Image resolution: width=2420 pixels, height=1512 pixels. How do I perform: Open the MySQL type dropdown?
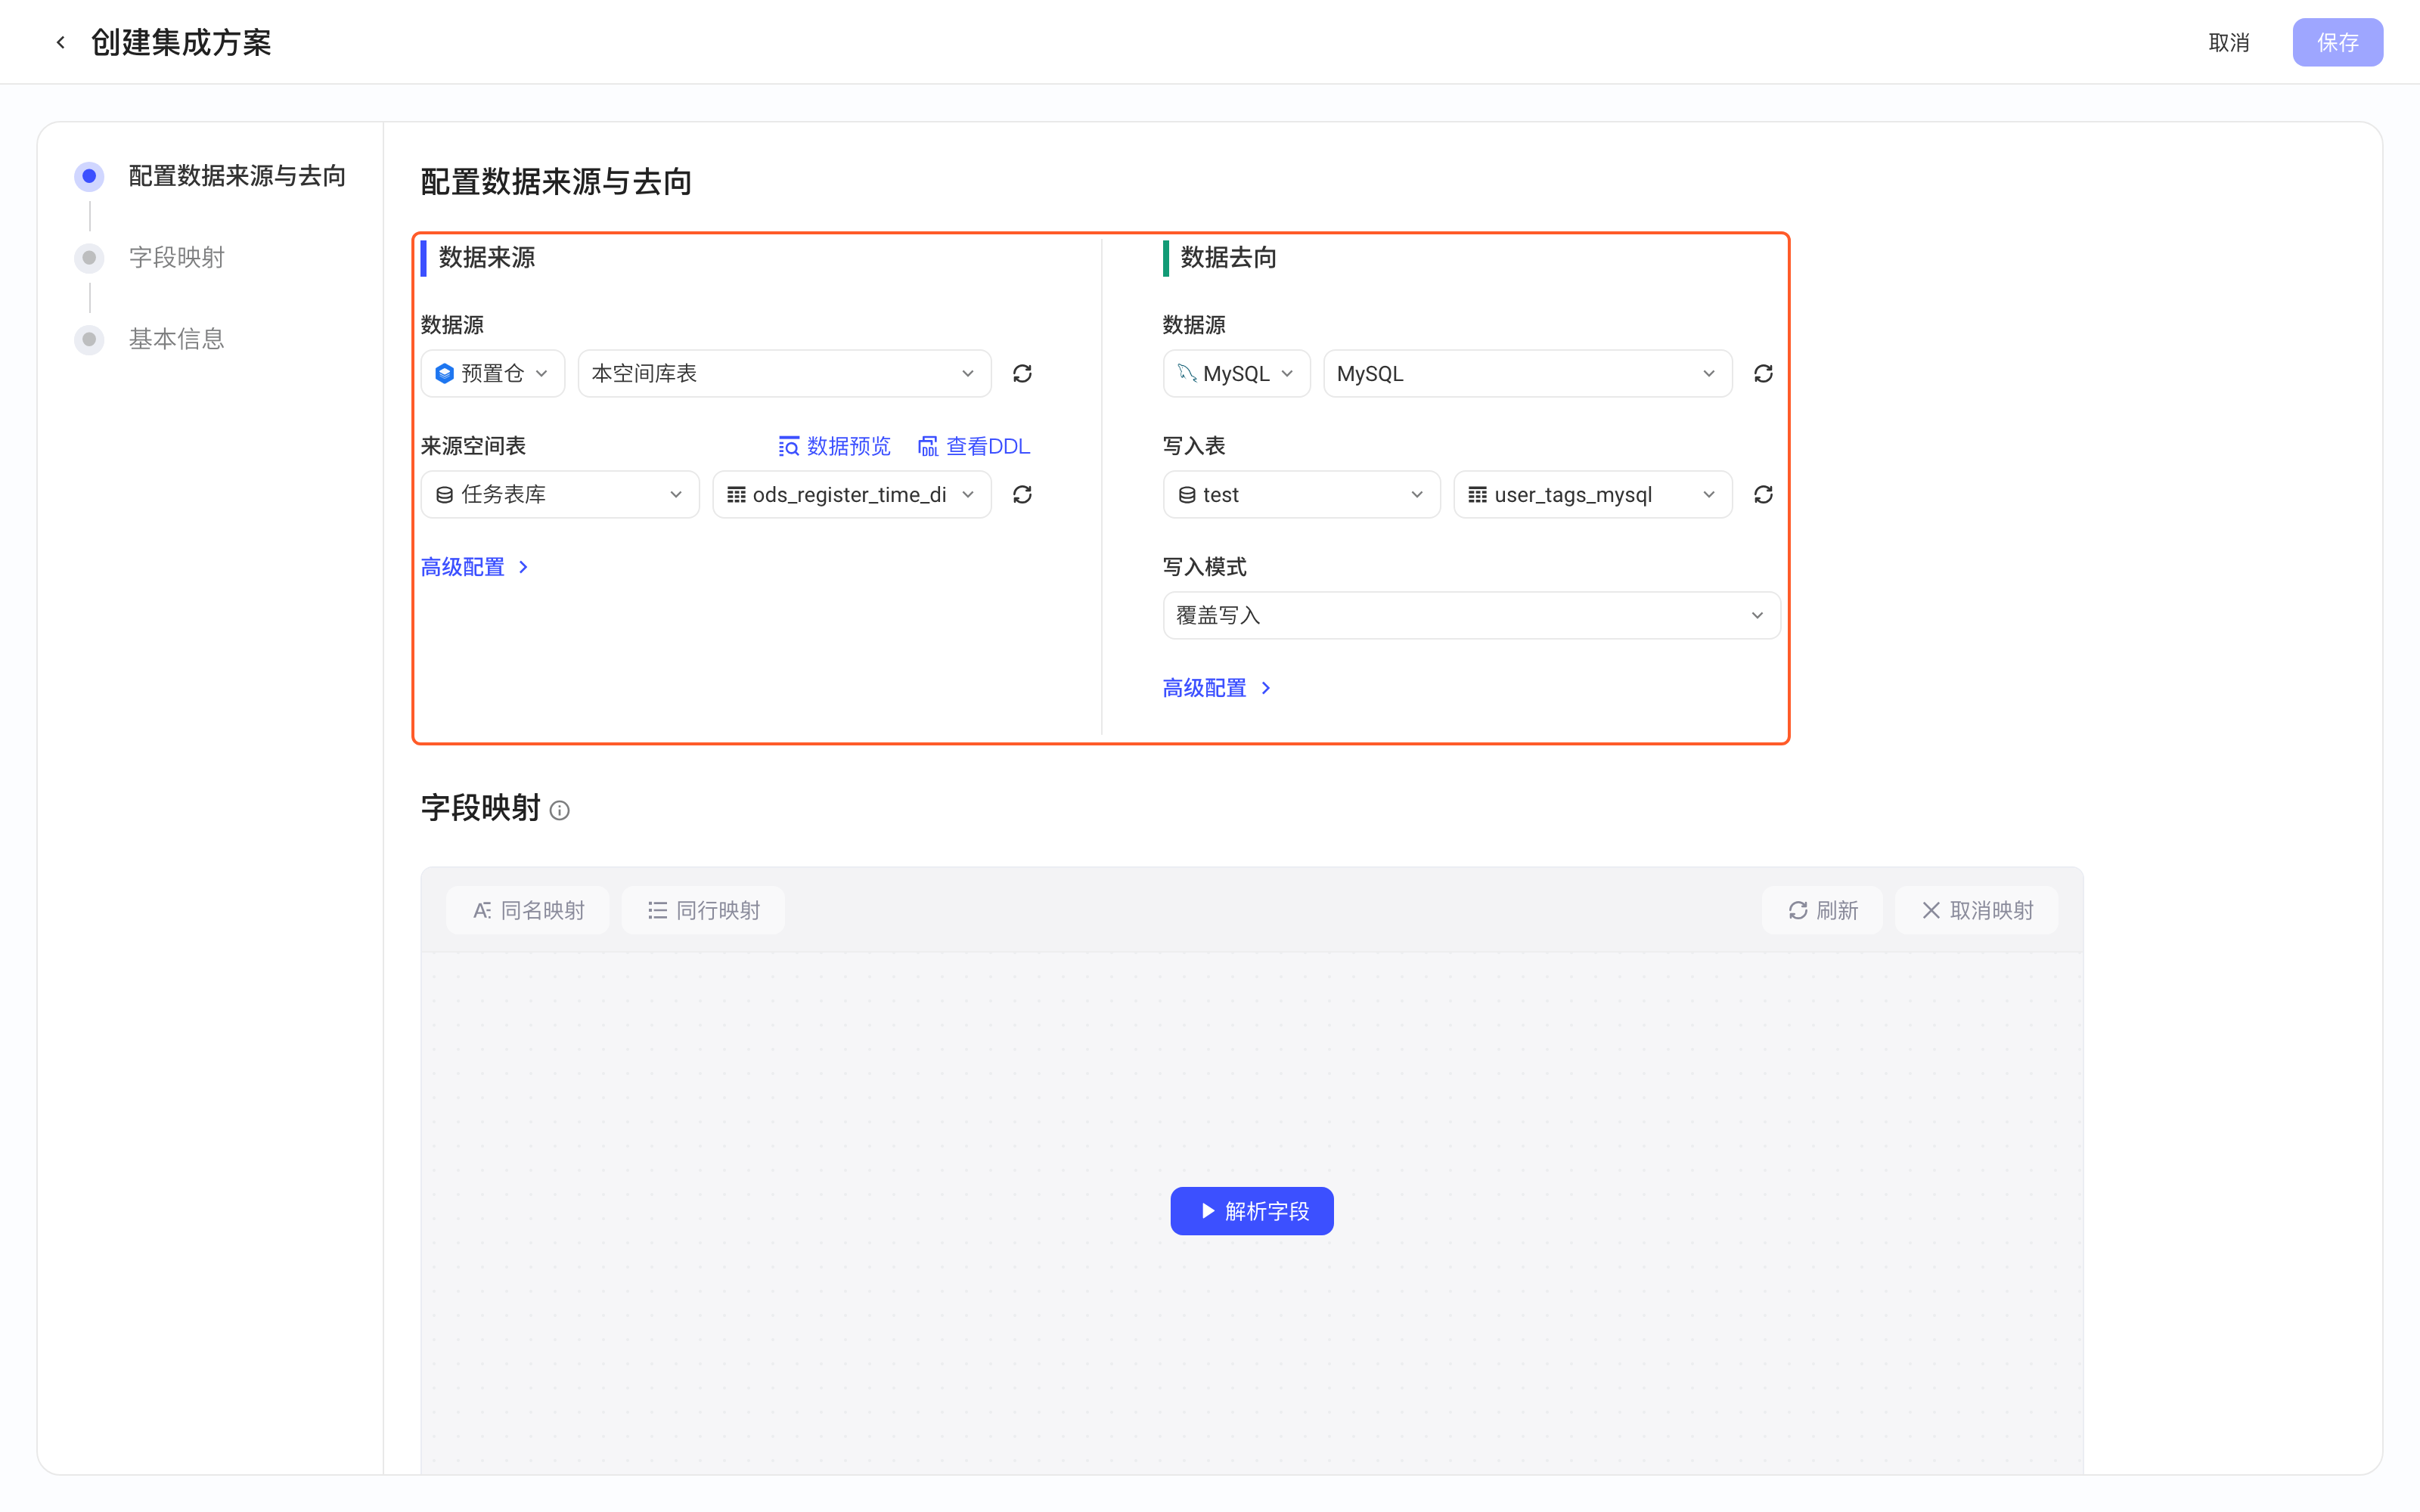1237,374
